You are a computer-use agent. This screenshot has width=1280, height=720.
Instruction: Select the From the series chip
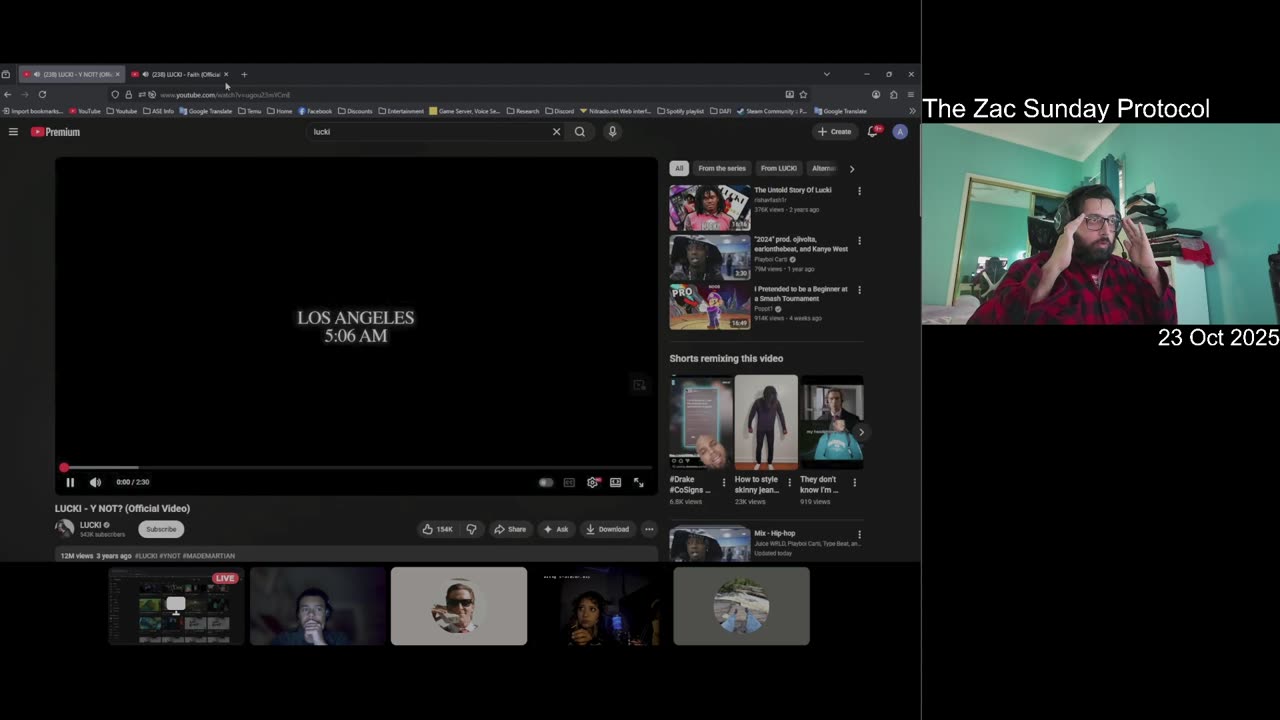click(x=722, y=168)
